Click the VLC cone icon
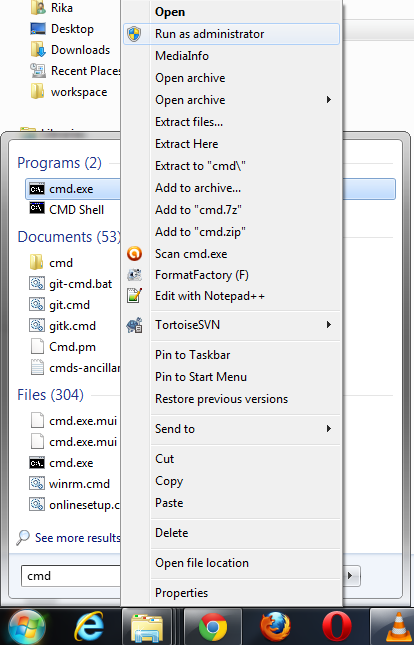 (398, 627)
